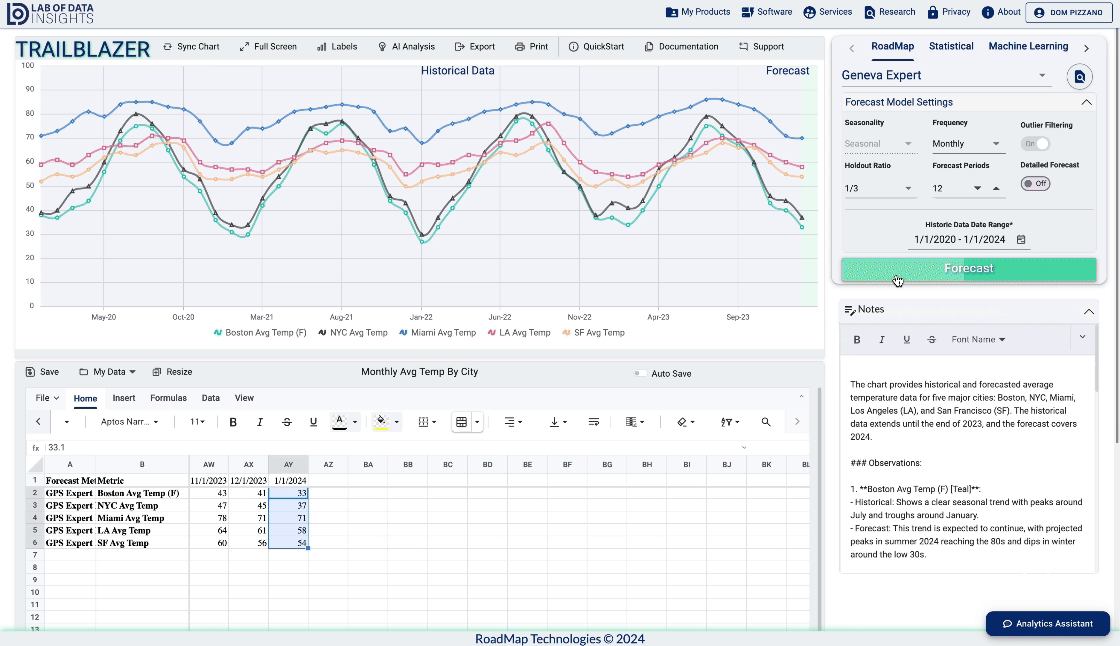This screenshot has width=1120, height=646.
Task: Toggle the Outlier Filtering switch
Action: 1035,144
